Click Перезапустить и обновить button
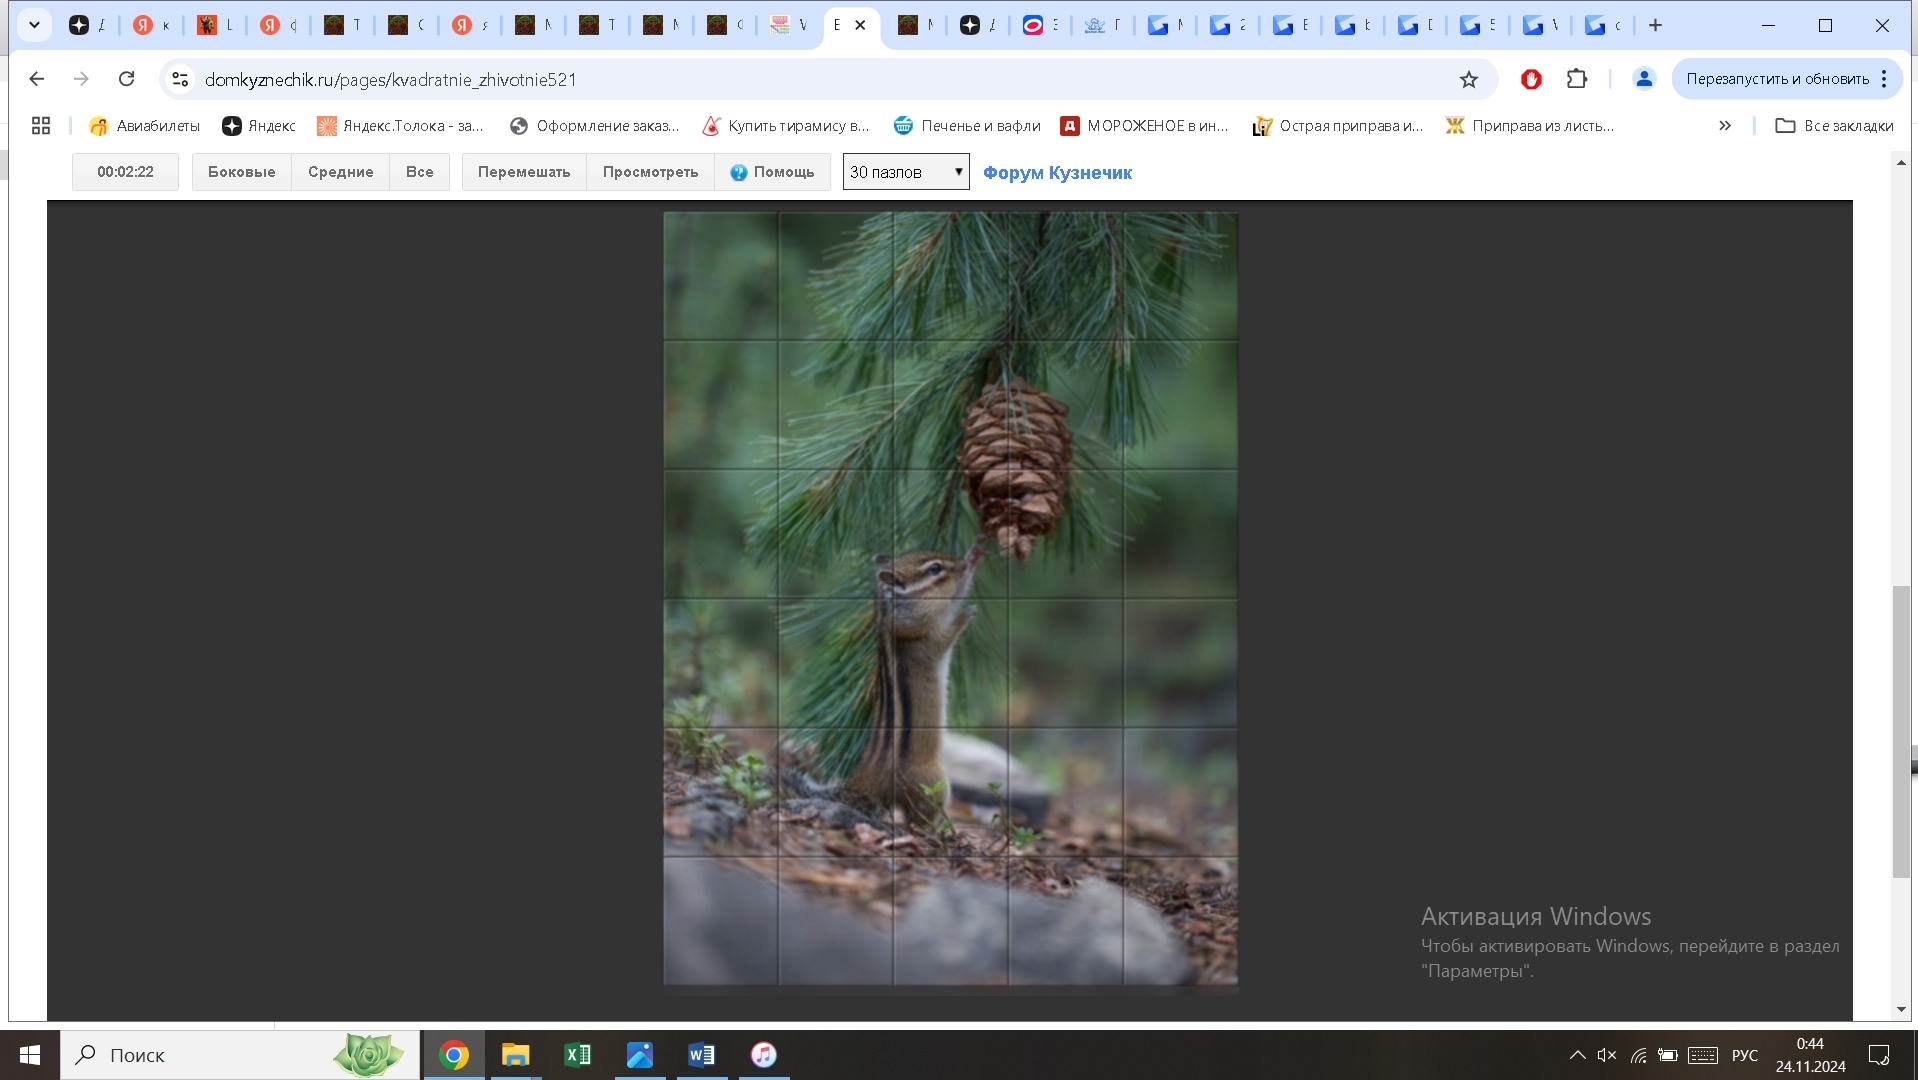The width and height of the screenshot is (1918, 1080). click(x=1777, y=79)
